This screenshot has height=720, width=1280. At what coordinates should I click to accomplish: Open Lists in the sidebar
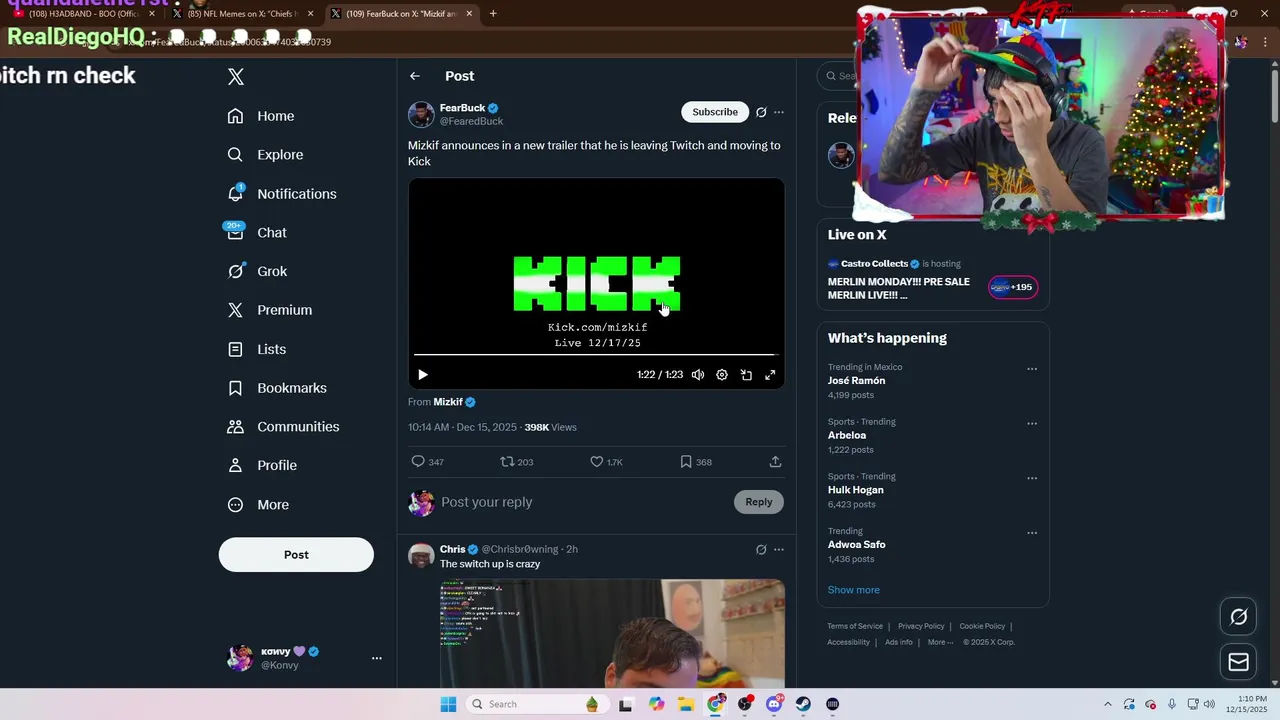point(257,349)
